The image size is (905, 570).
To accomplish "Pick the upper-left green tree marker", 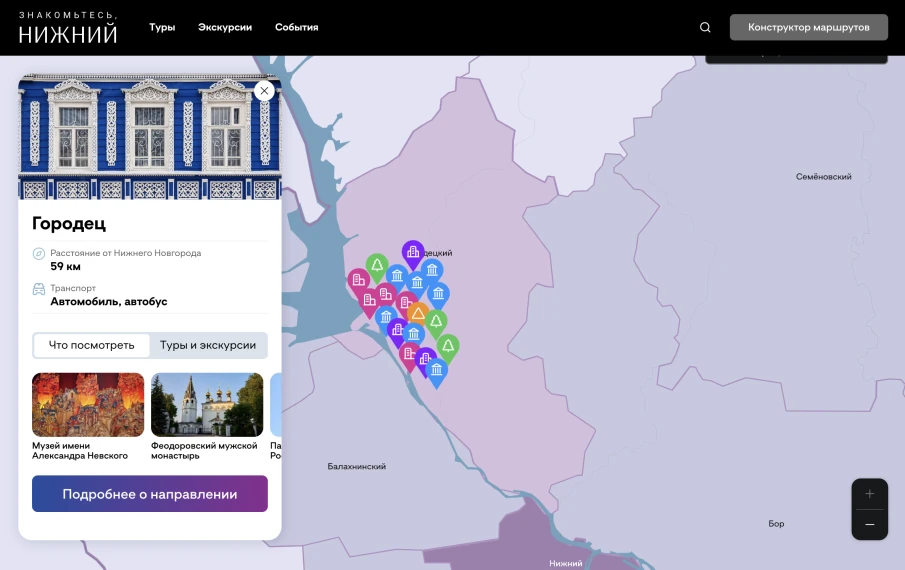I will click(376, 265).
